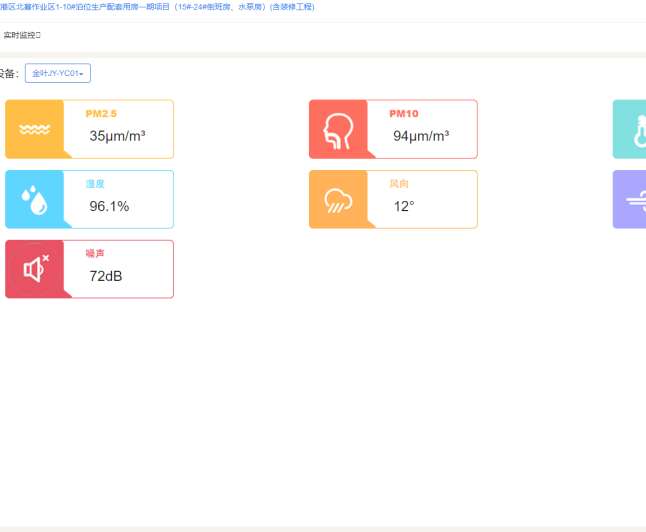Click the 72dB noise value
646x532 pixels.
106,276
